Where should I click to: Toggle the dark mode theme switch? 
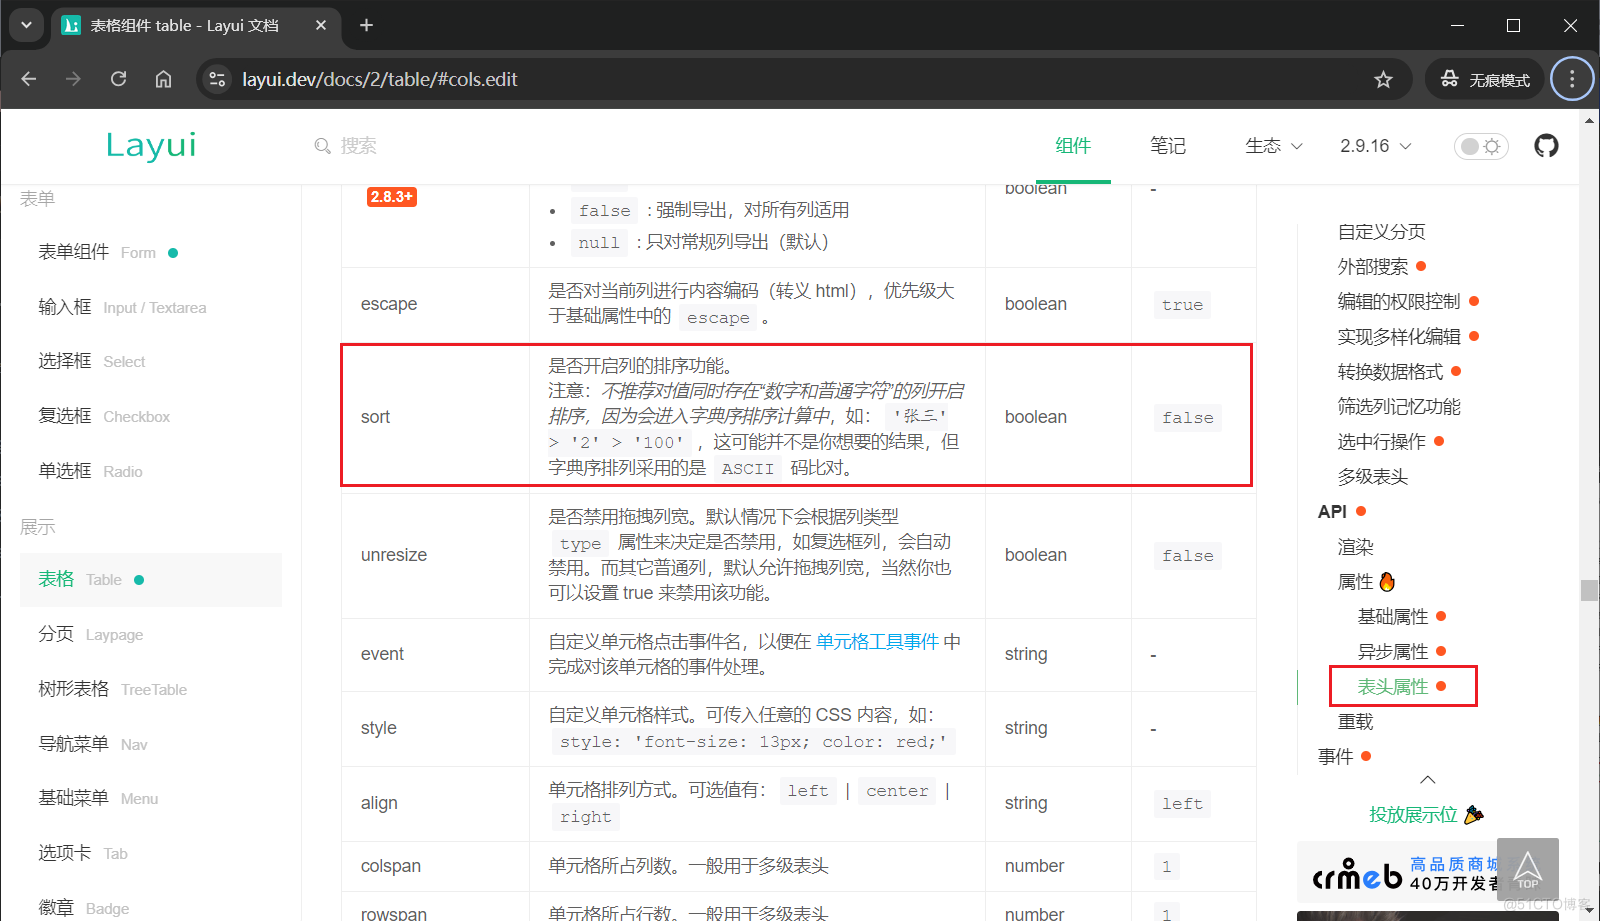(1480, 146)
